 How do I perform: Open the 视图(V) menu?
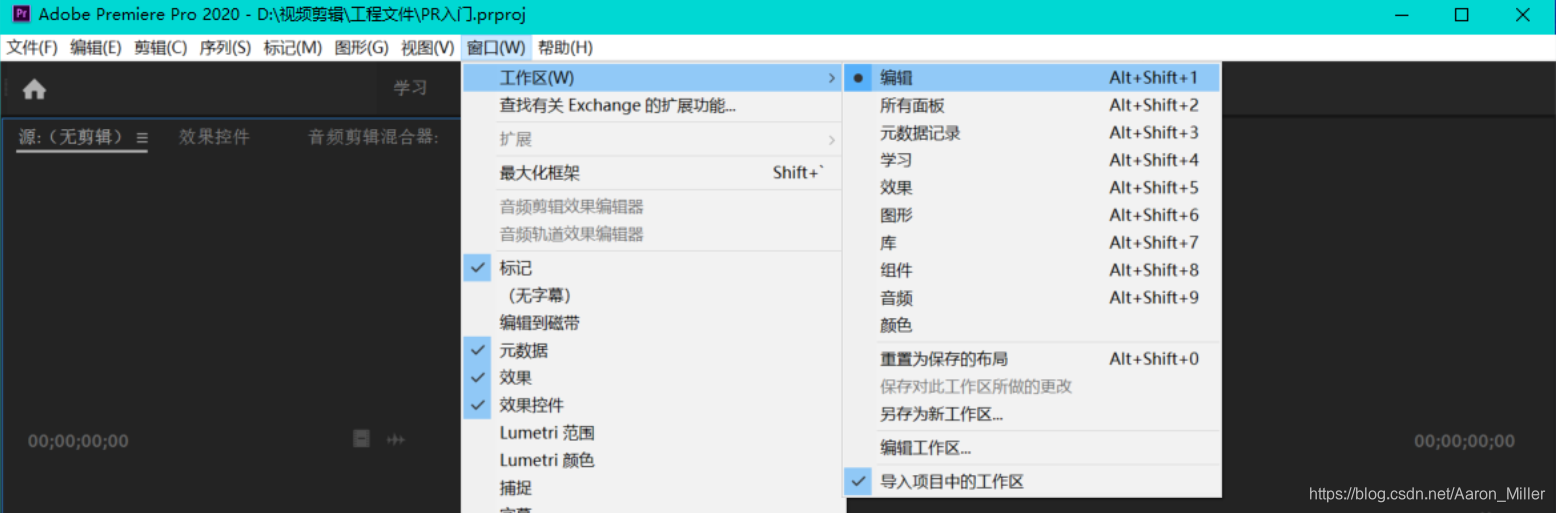click(x=428, y=48)
